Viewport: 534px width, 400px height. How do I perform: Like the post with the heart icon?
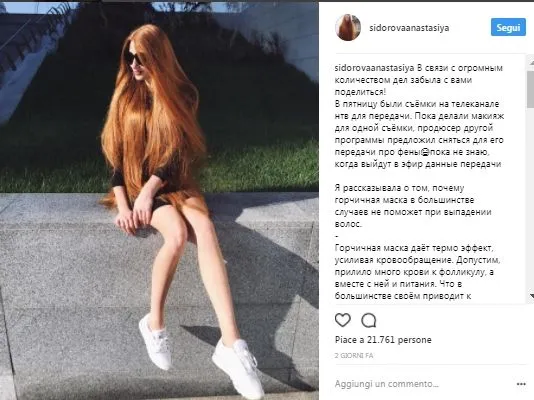pos(343,320)
